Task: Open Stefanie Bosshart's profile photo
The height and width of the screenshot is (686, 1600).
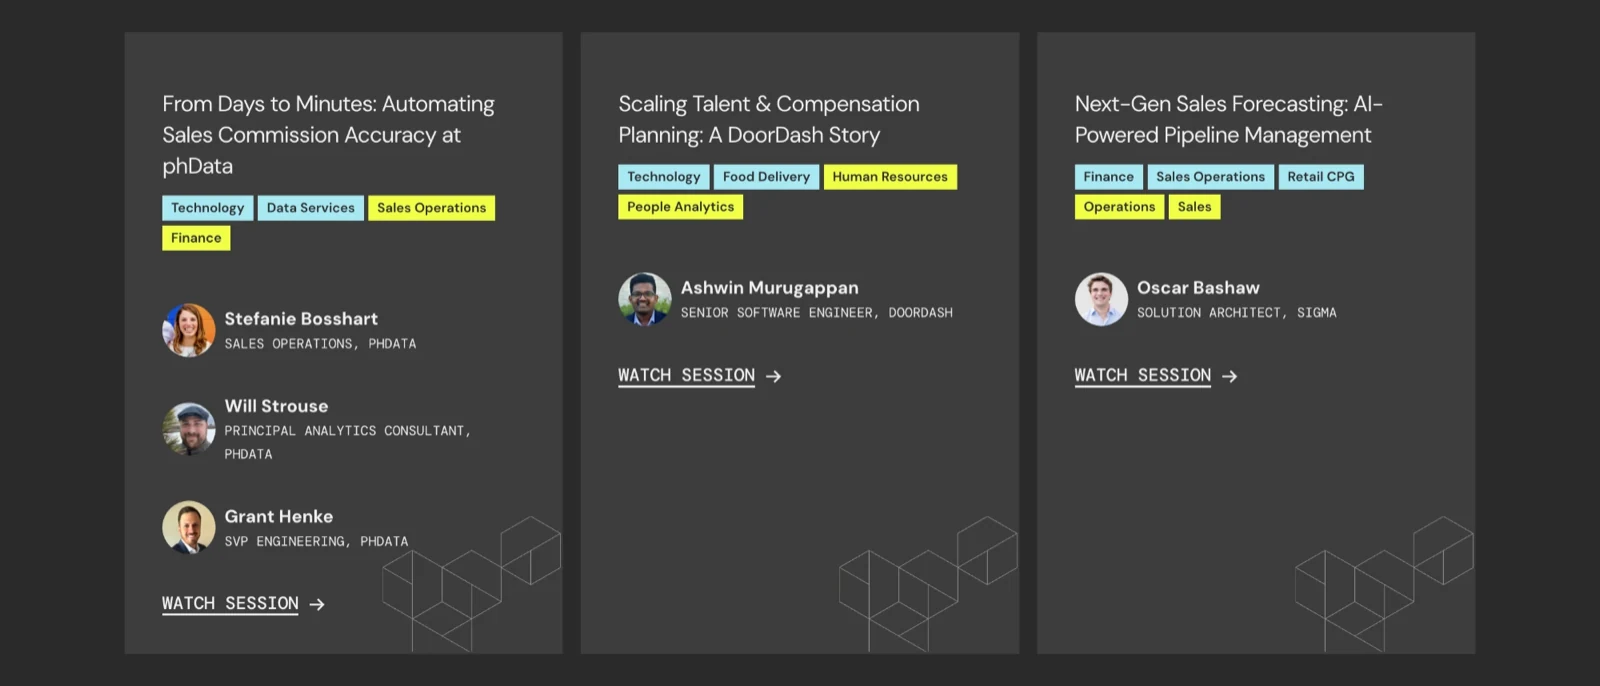Action: pos(189,330)
